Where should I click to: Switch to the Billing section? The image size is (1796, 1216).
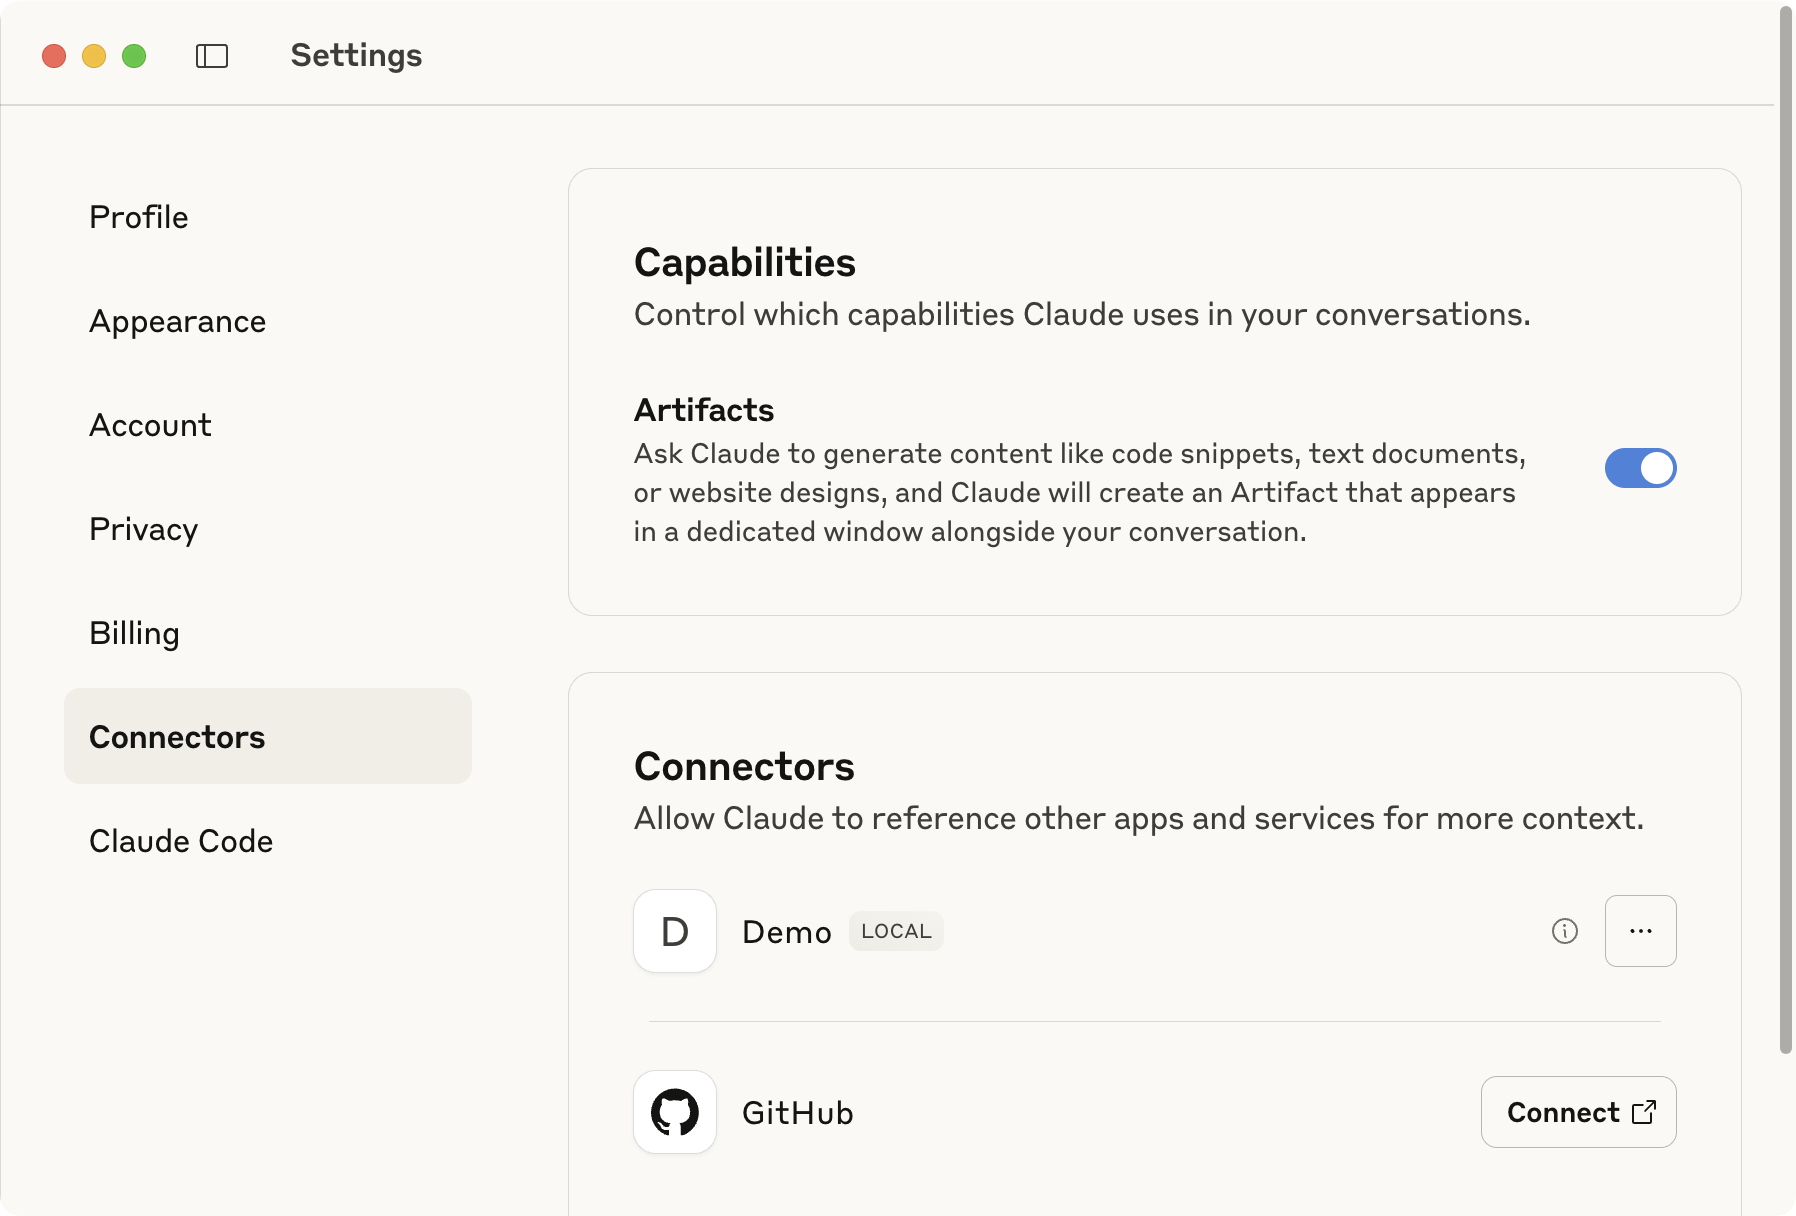pyautogui.click(x=135, y=633)
